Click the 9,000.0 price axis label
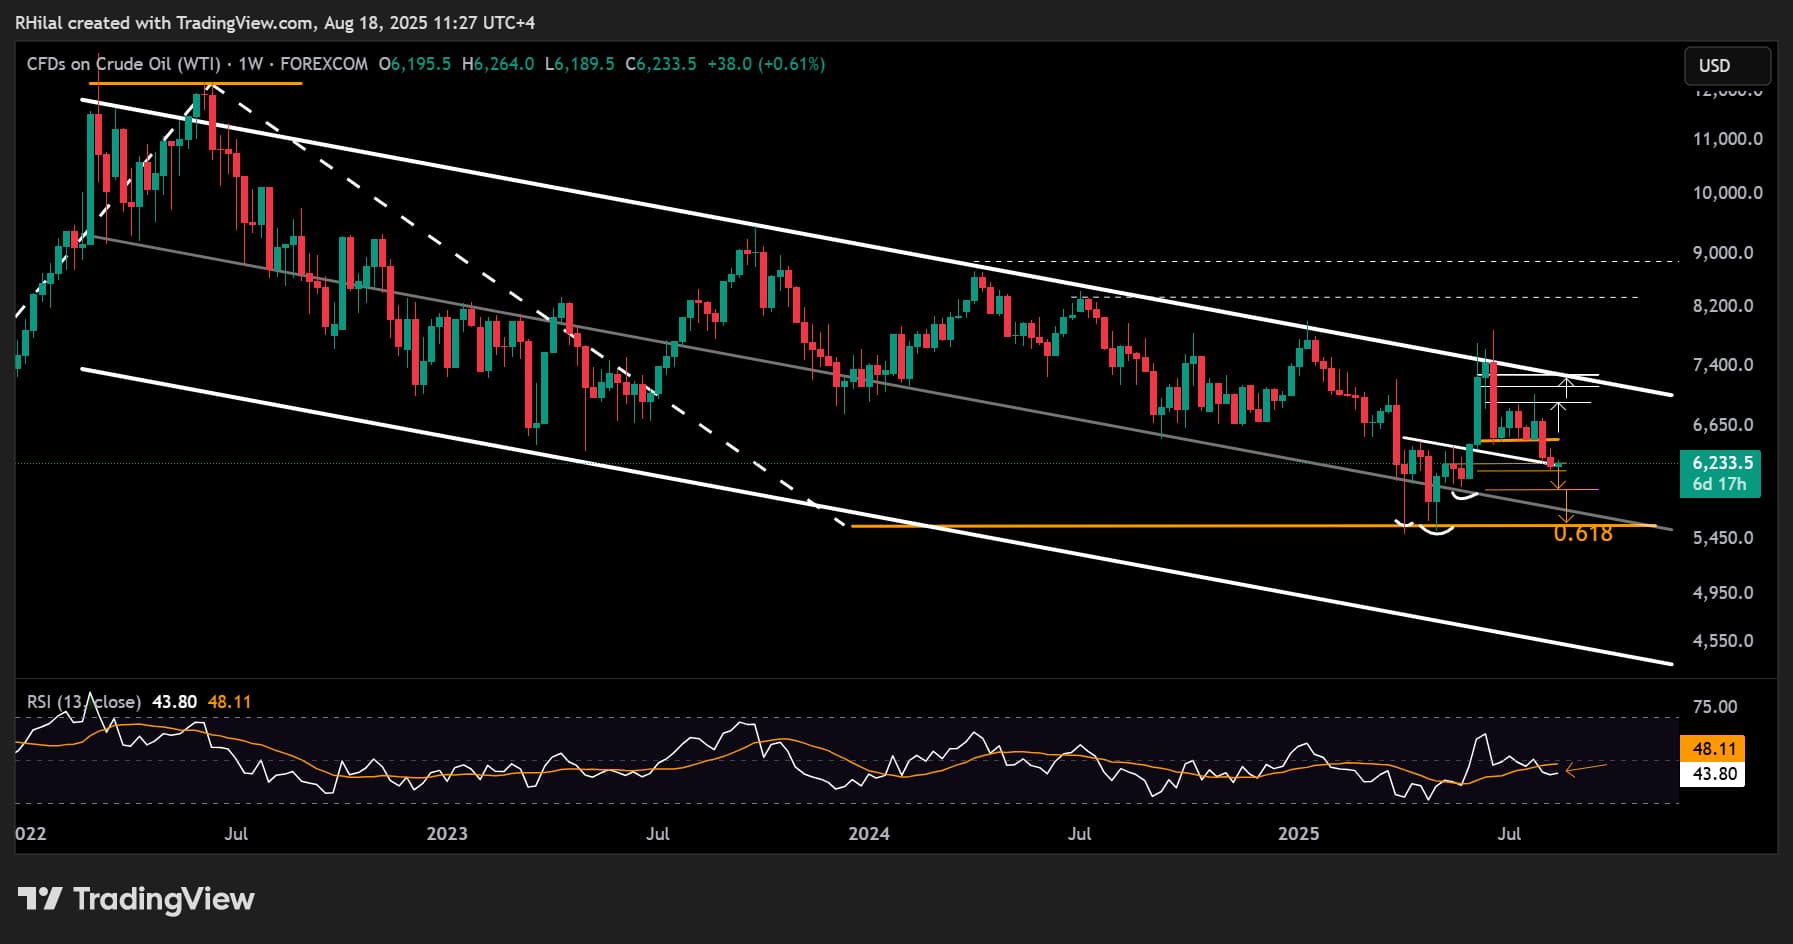The height and width of the screenshot is (944, 1793). click(1723, 253)
